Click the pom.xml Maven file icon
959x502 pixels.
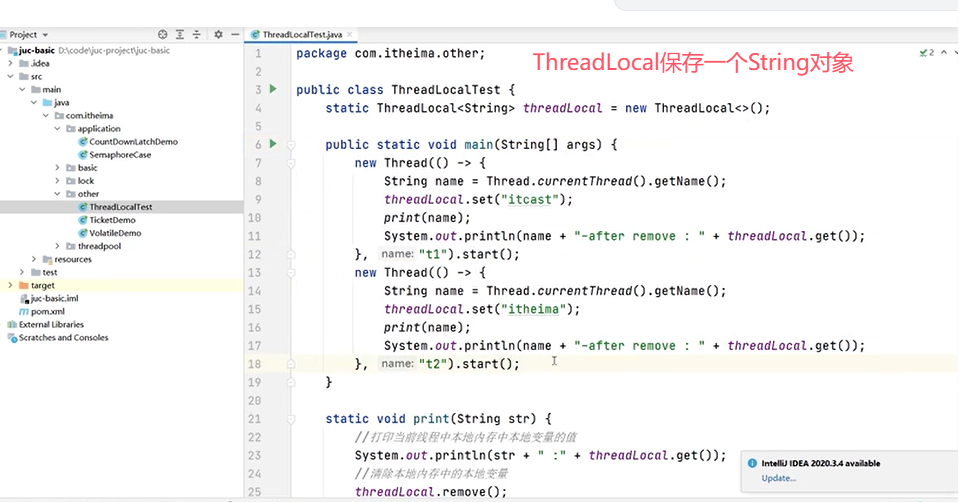click(x=24, y=312)
